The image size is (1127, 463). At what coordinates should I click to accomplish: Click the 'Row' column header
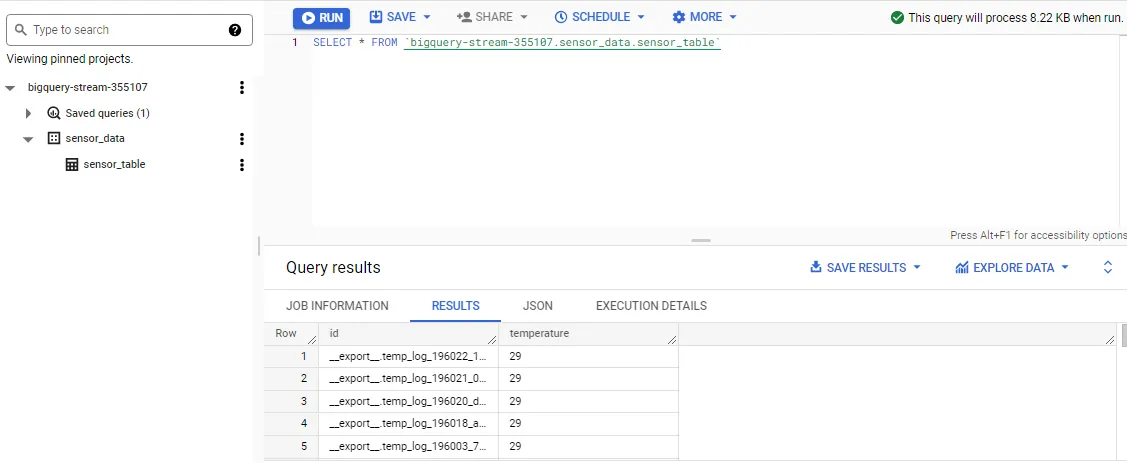coord(291,334)
